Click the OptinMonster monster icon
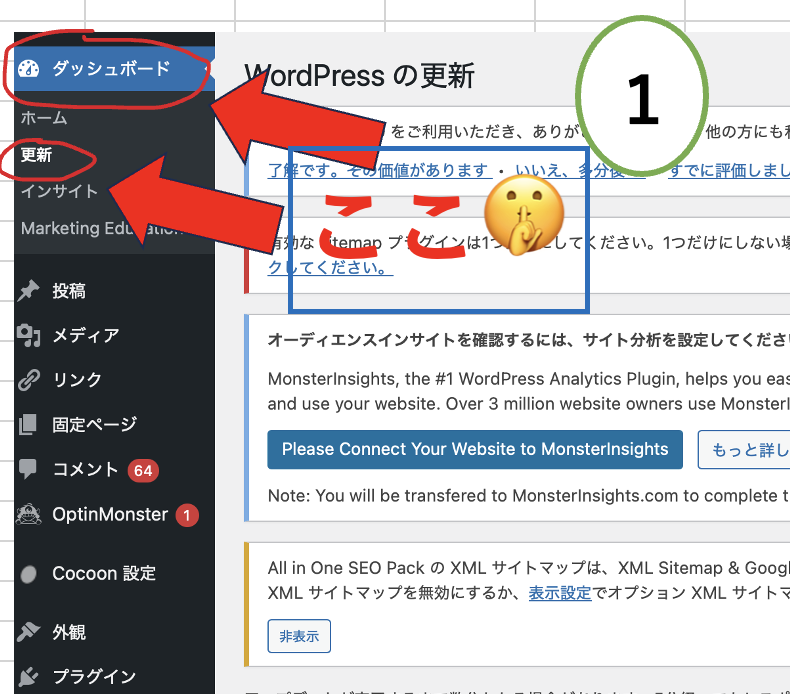This screenshot has height=694, width=790. tap(29, 515)
